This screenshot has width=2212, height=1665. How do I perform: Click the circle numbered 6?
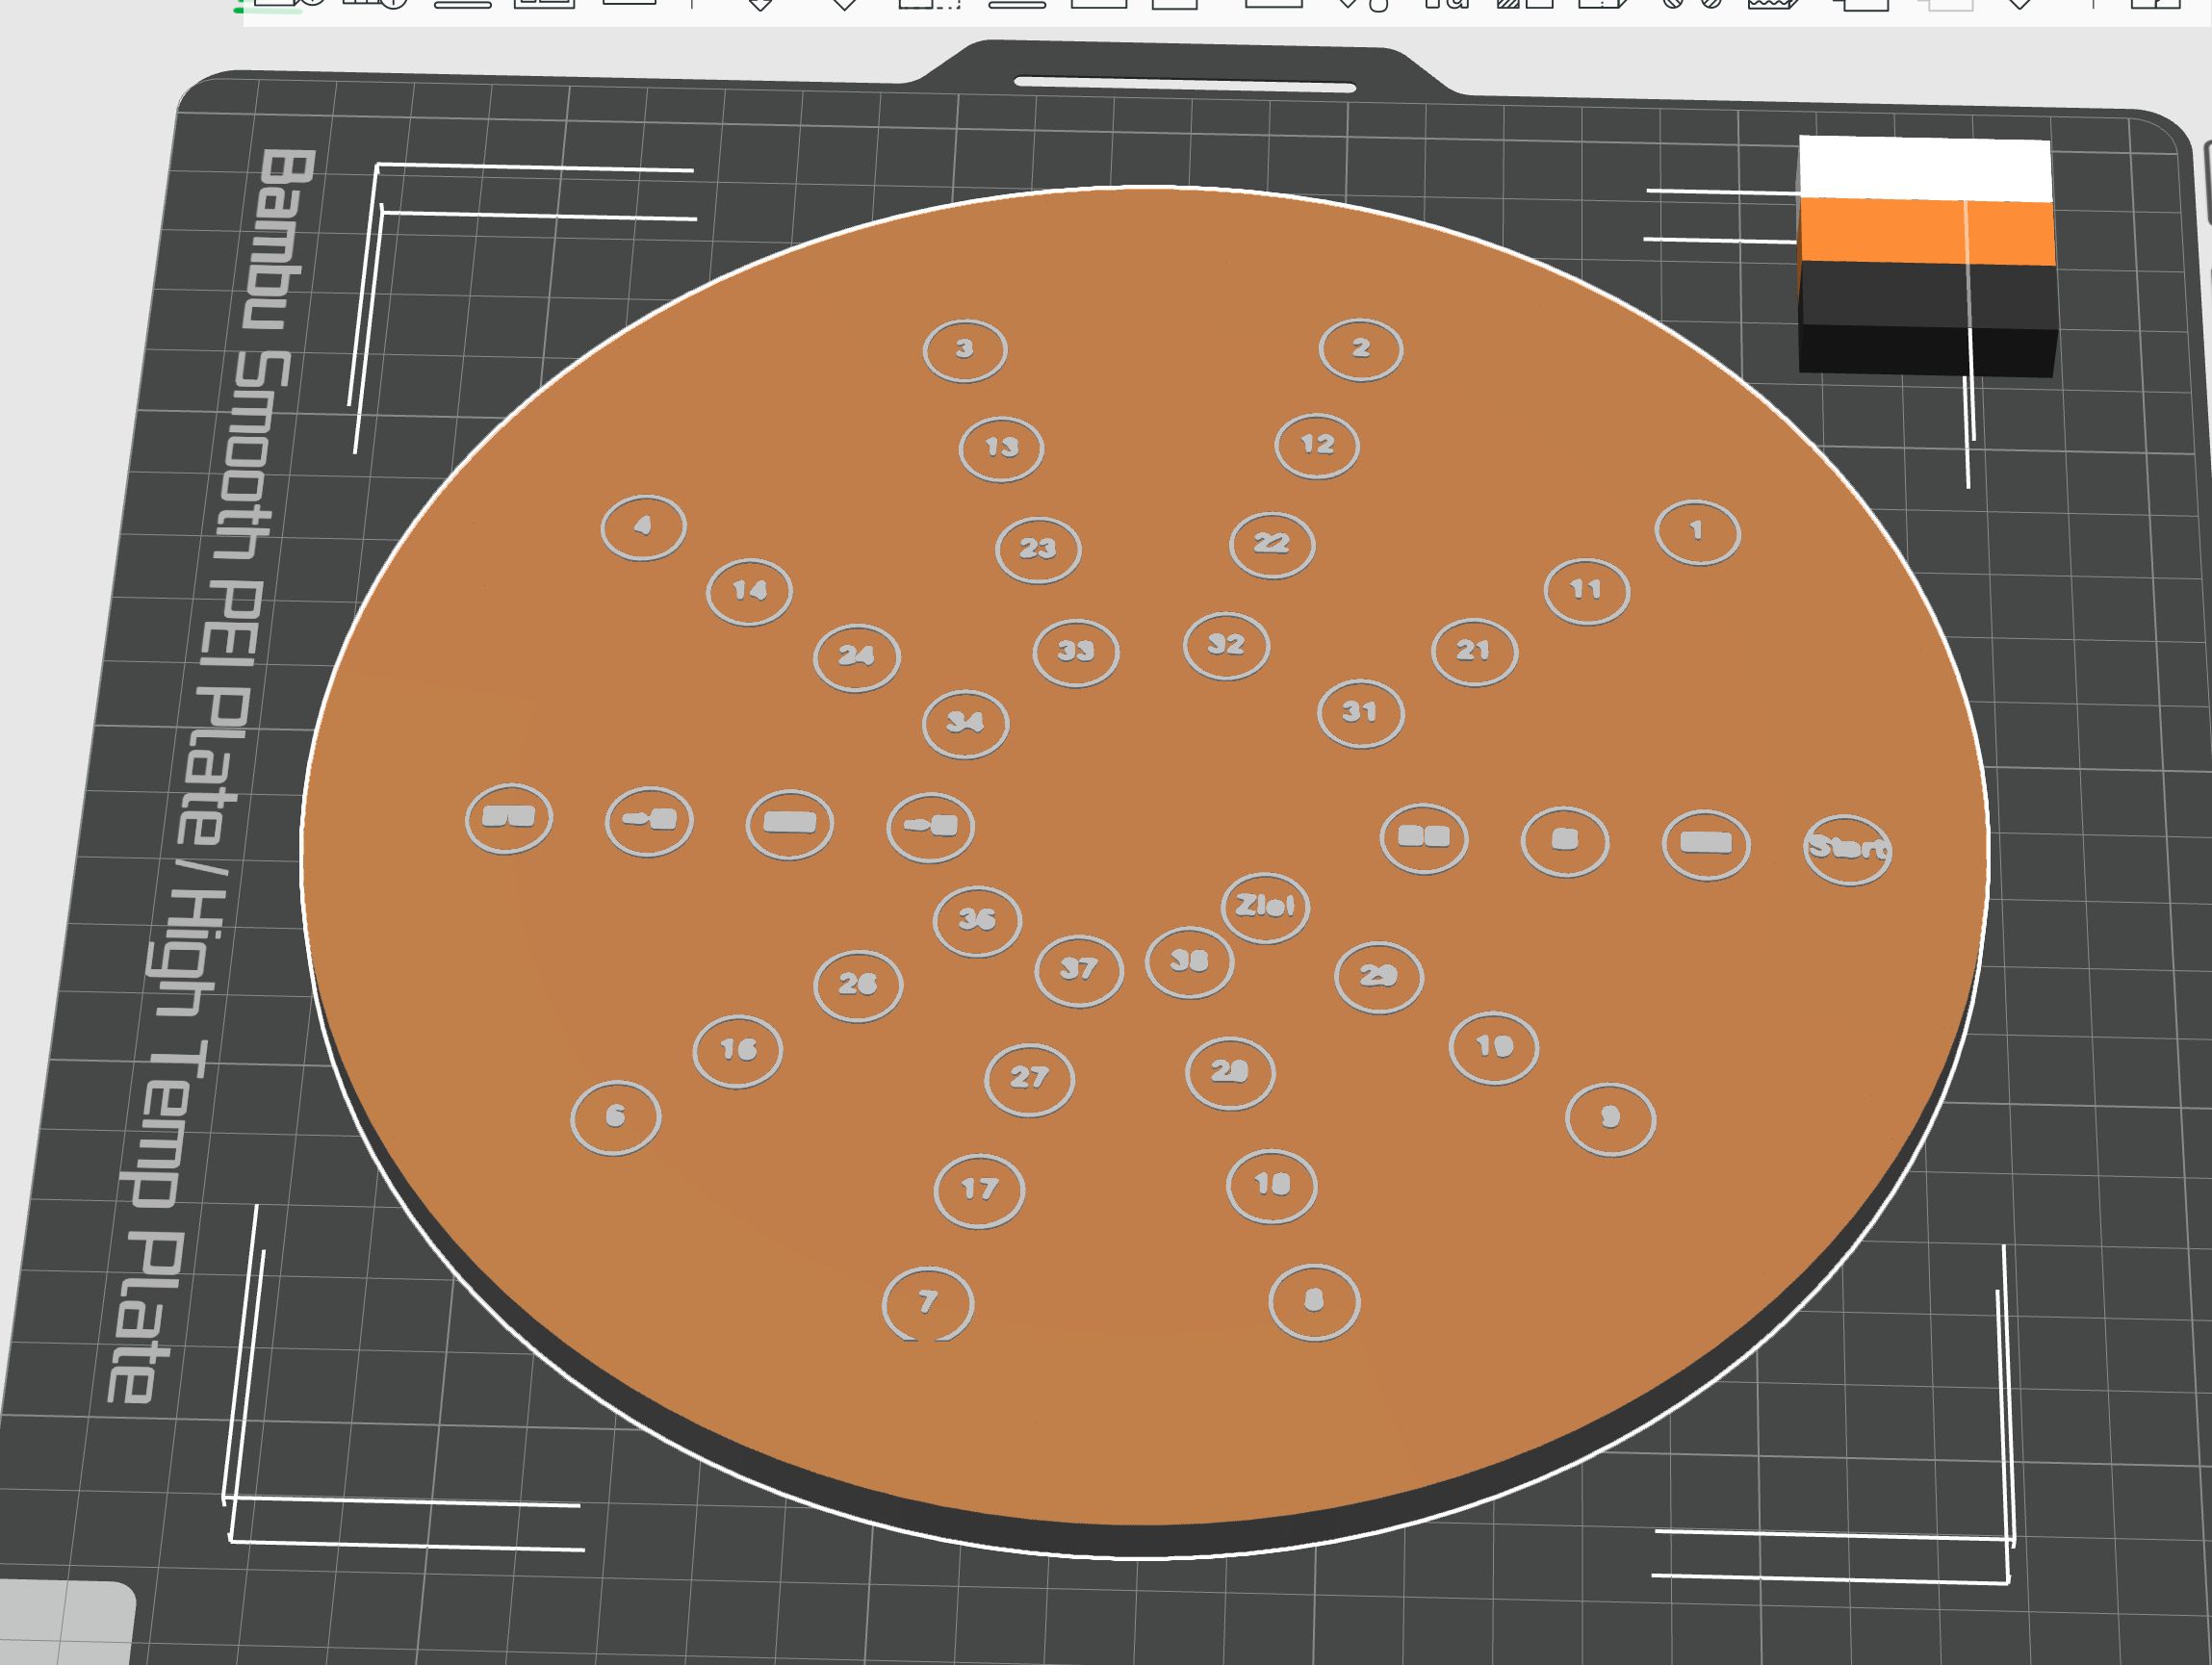click(615, 1117)
